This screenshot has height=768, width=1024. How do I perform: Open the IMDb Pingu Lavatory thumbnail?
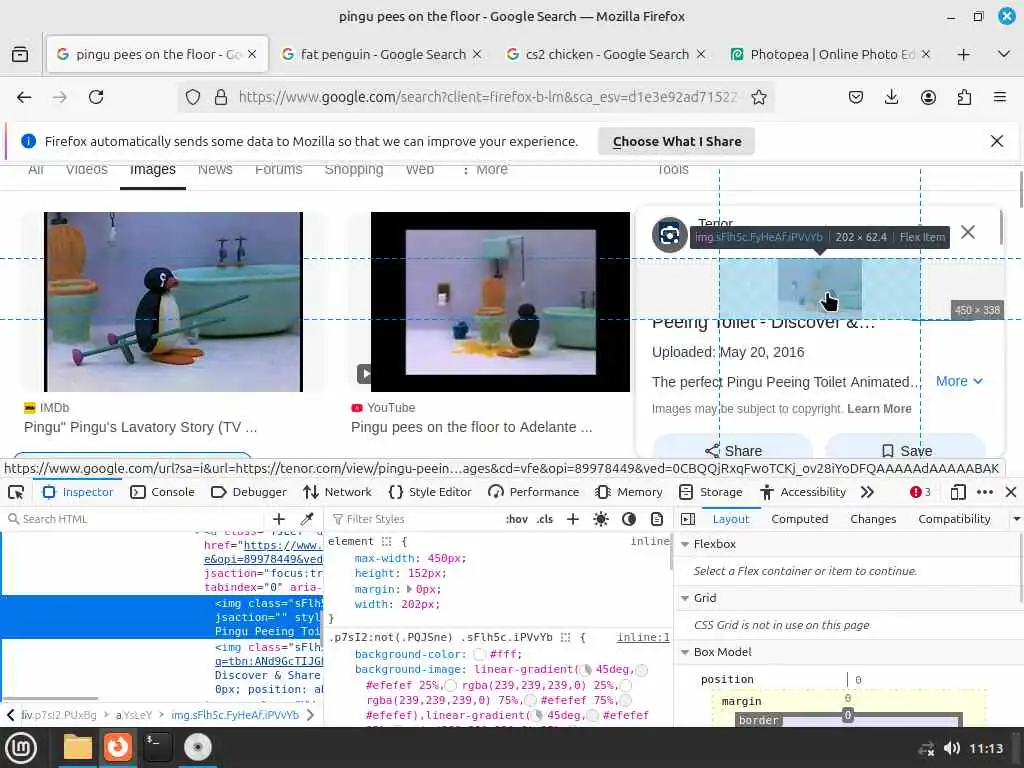(173, 302)
